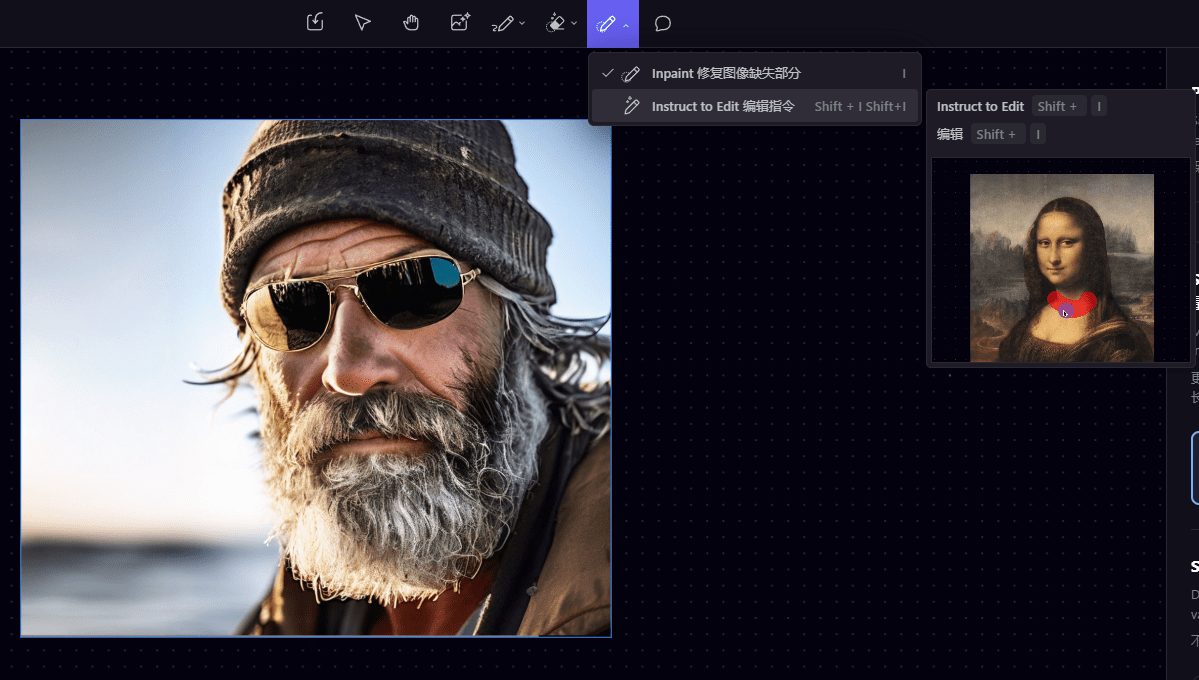Open the AI image generate tool
Image resolution: width=1199 pixels, height=680 pixels.
click(x=460, y=23)
